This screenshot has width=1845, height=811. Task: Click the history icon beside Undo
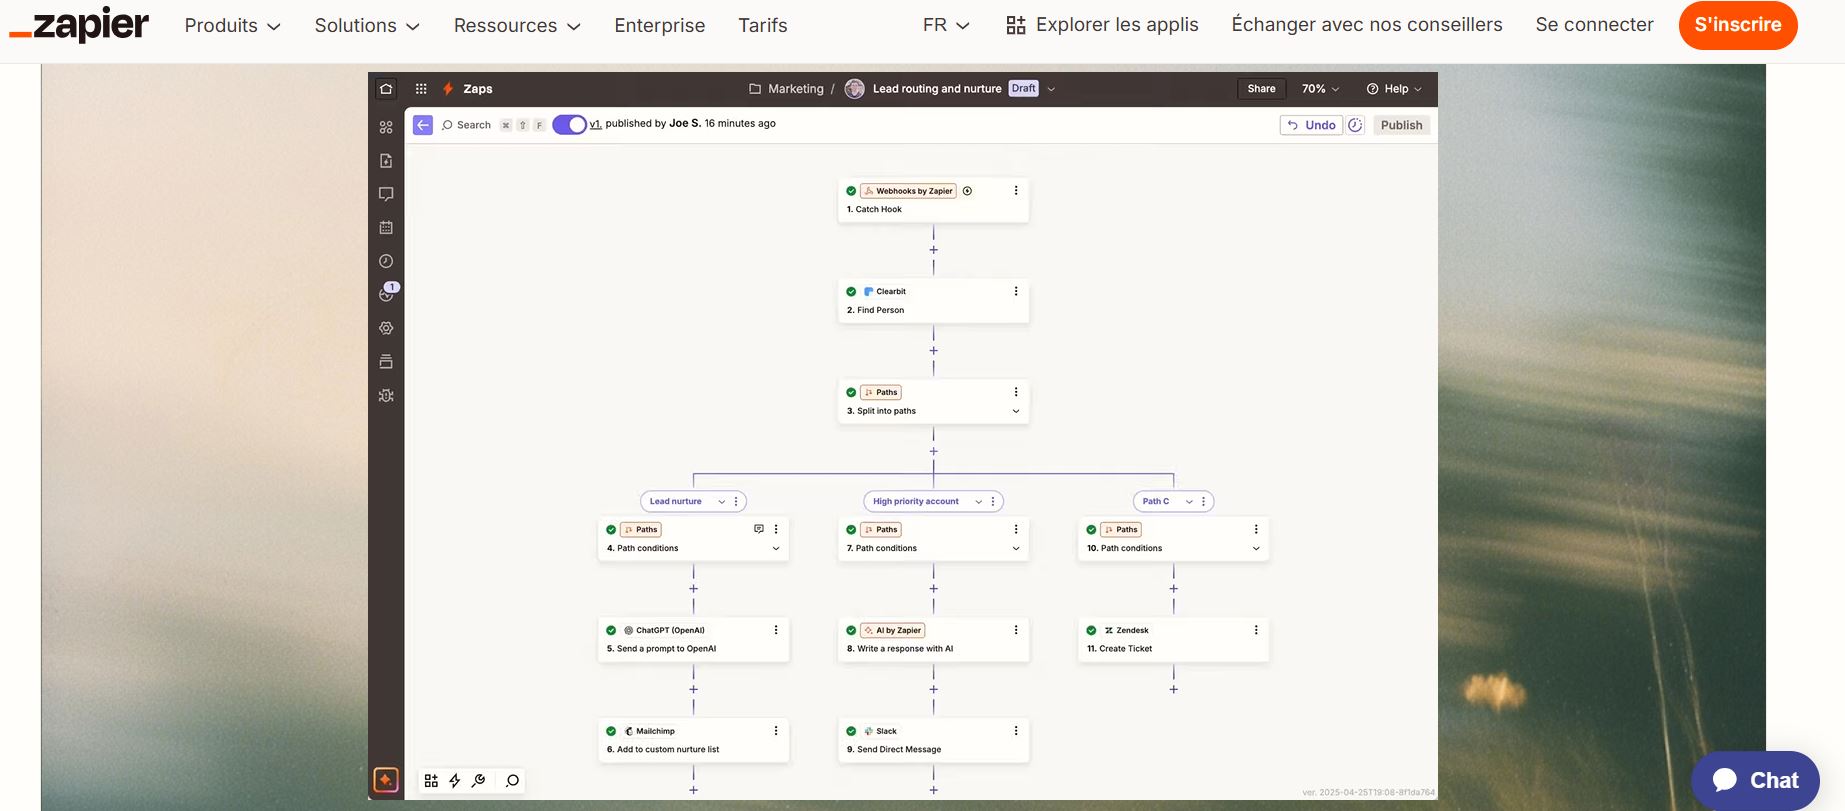1355,125
